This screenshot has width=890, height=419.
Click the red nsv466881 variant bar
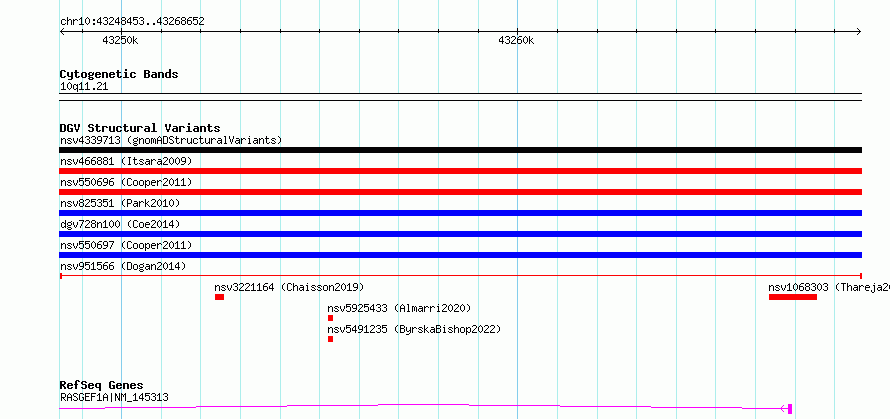460,171
